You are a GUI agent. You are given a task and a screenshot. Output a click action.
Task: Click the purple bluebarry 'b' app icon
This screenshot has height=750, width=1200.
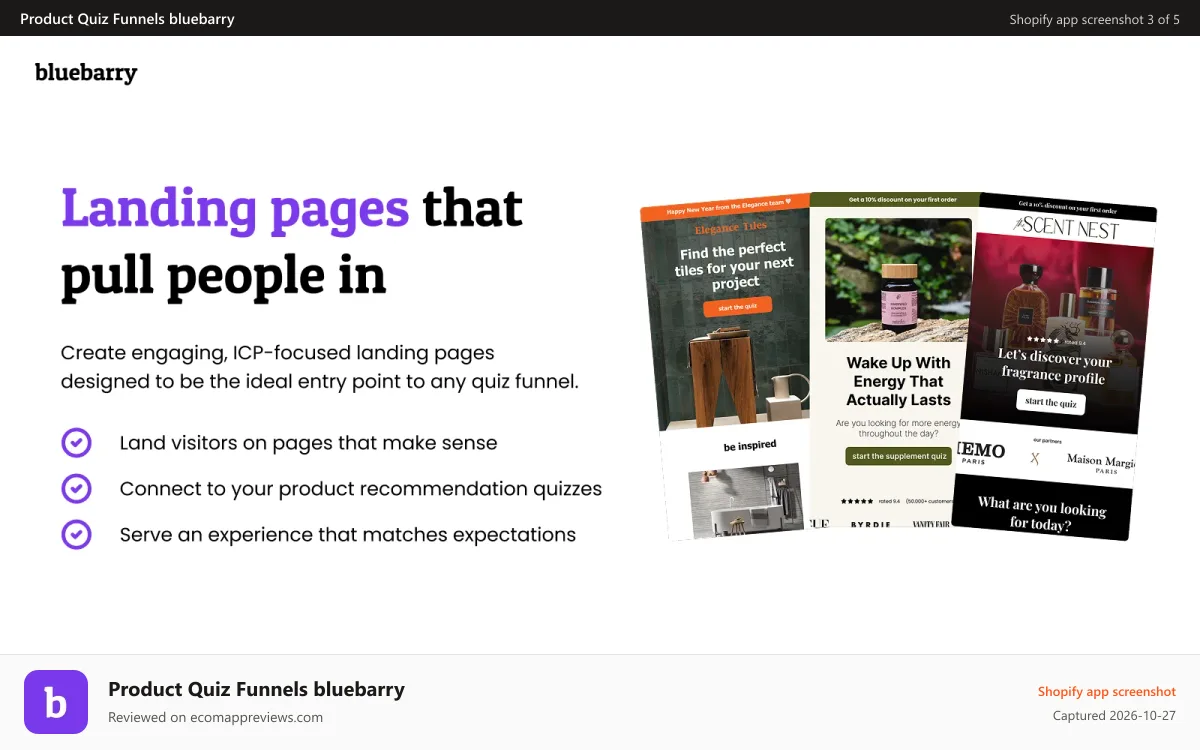pyautogui.click(x=56, y=702)
